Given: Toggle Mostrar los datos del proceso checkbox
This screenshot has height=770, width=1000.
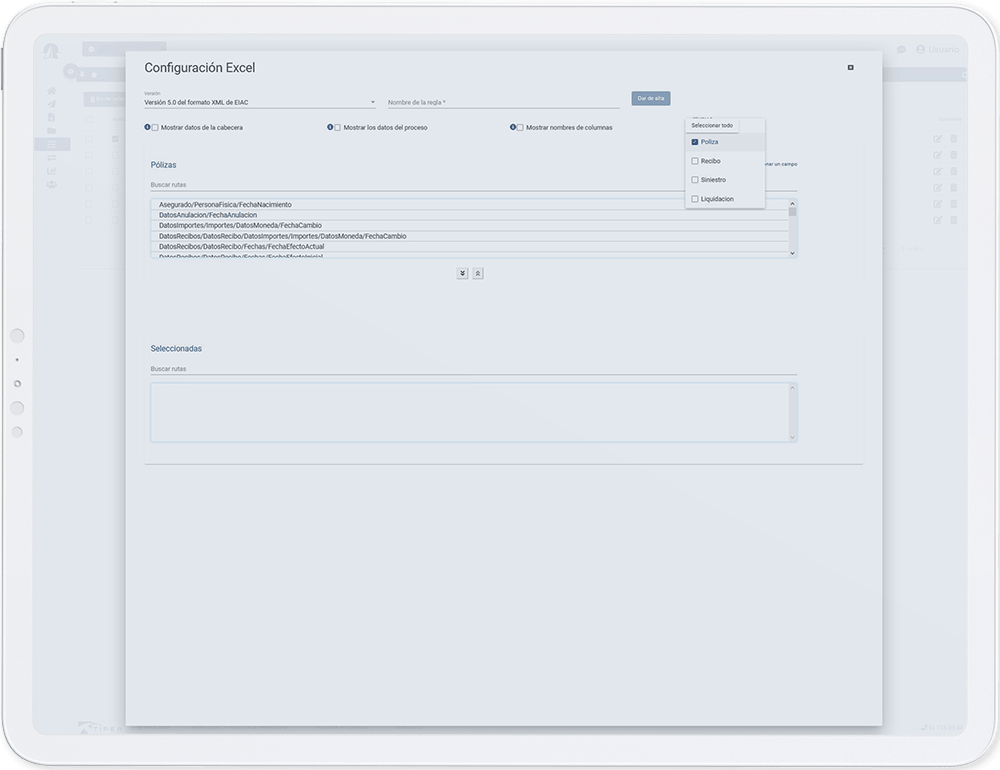Looking at the screenshot, I should (x=338, y=128).
